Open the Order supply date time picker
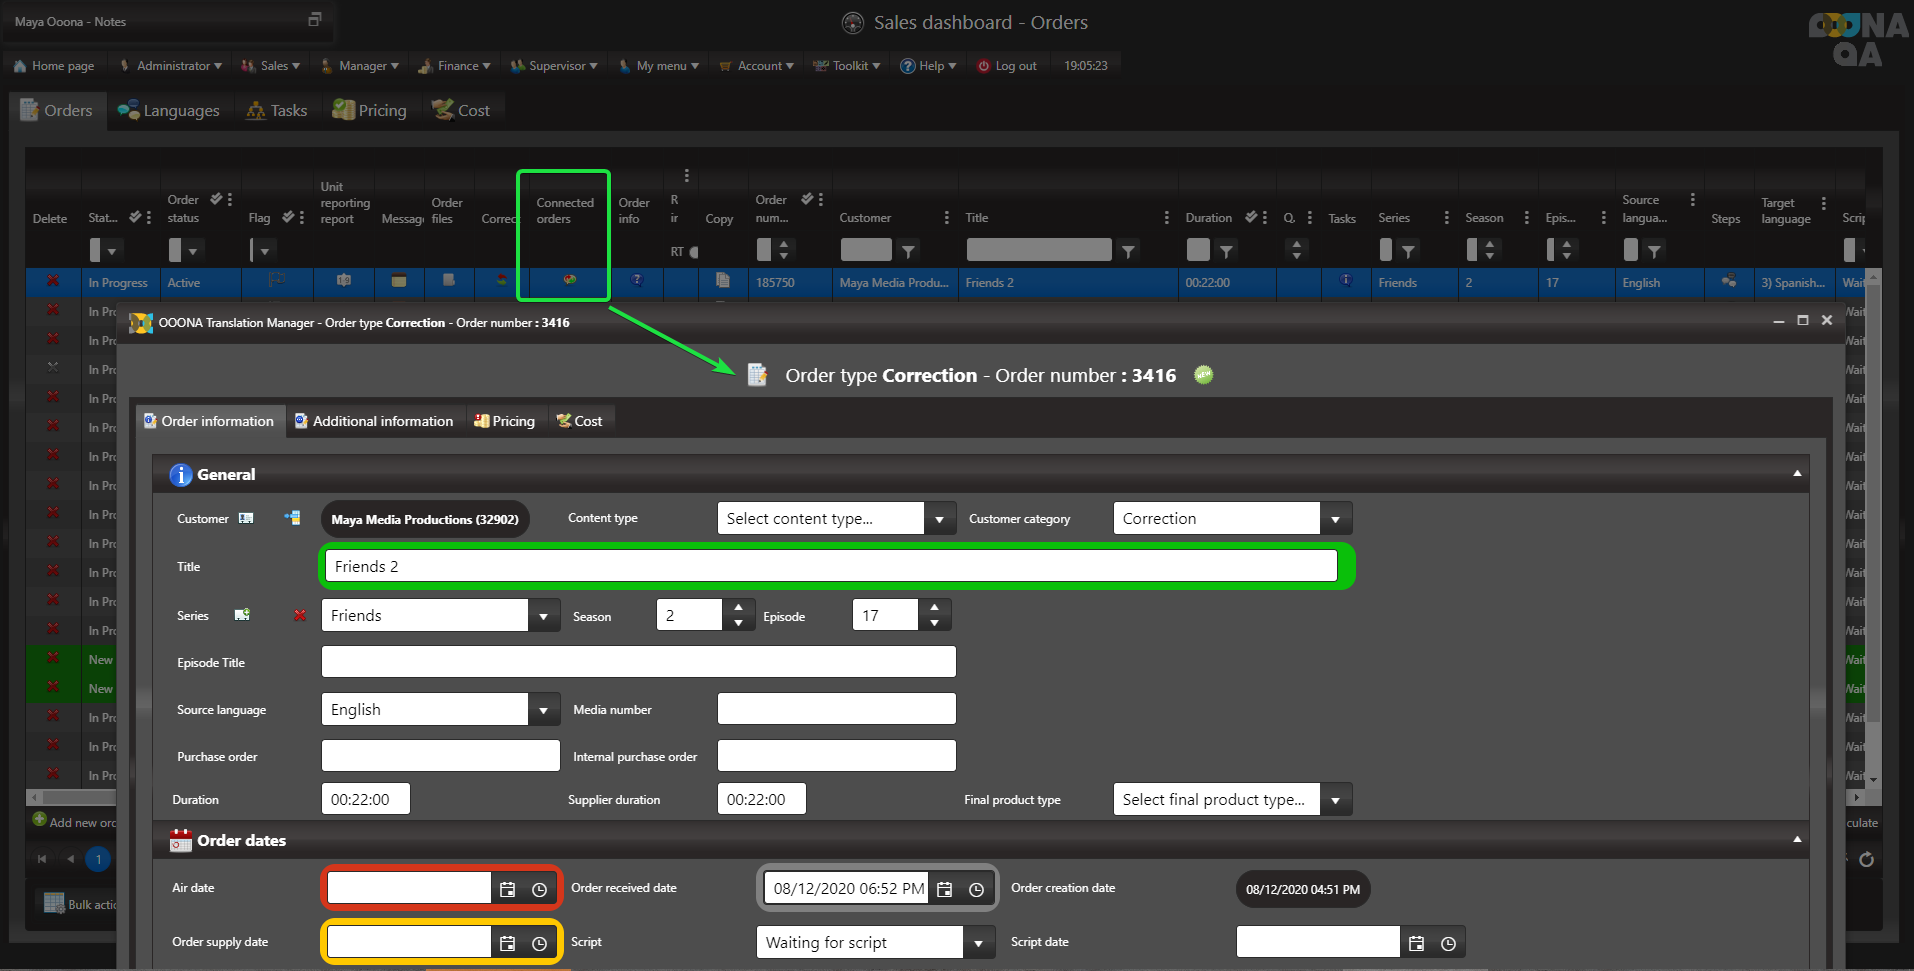The height and width of the screenshot is (971, 1914). pyautogui.click(x=540, y=943)
